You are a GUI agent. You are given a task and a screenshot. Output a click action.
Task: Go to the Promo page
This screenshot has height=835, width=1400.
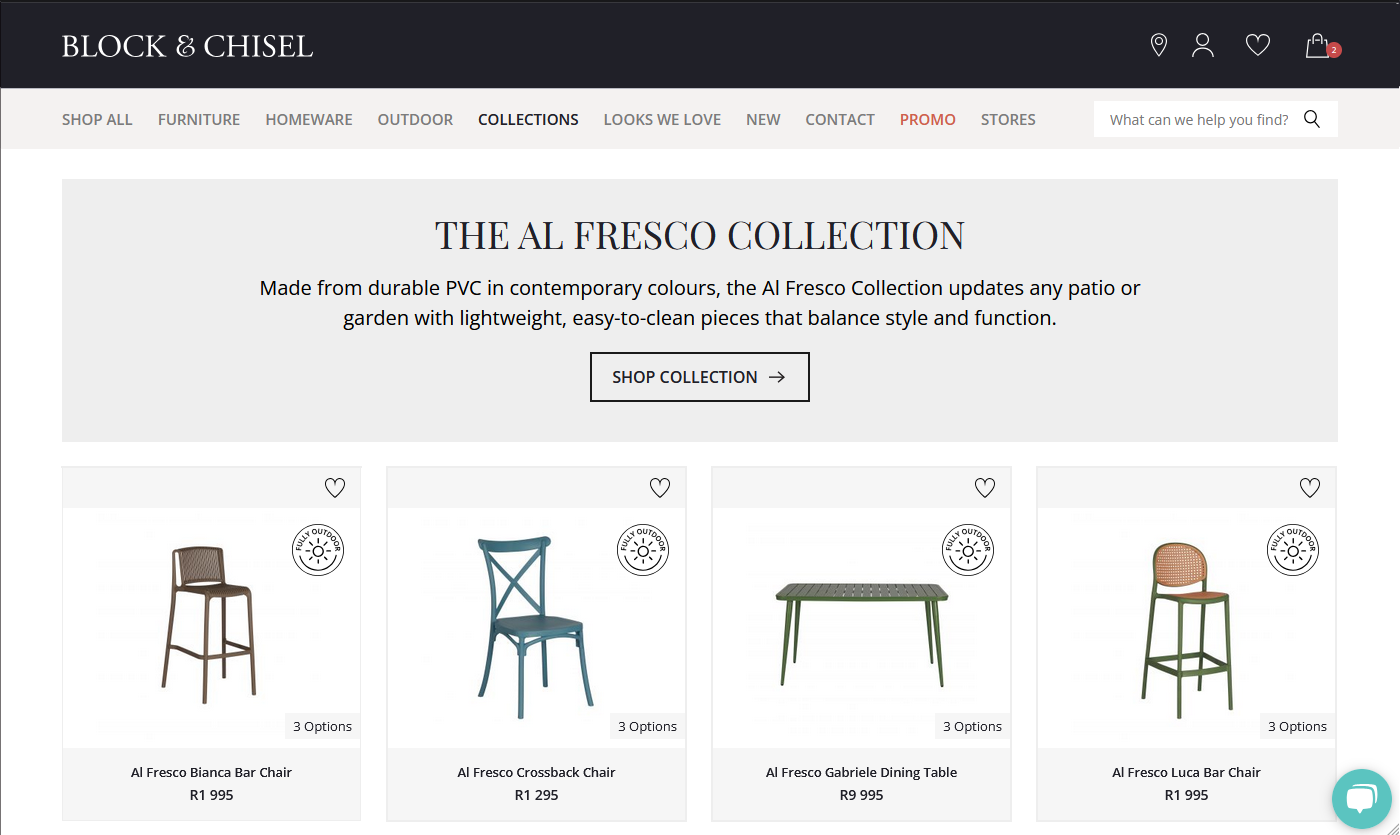click(x=927, y=119)
